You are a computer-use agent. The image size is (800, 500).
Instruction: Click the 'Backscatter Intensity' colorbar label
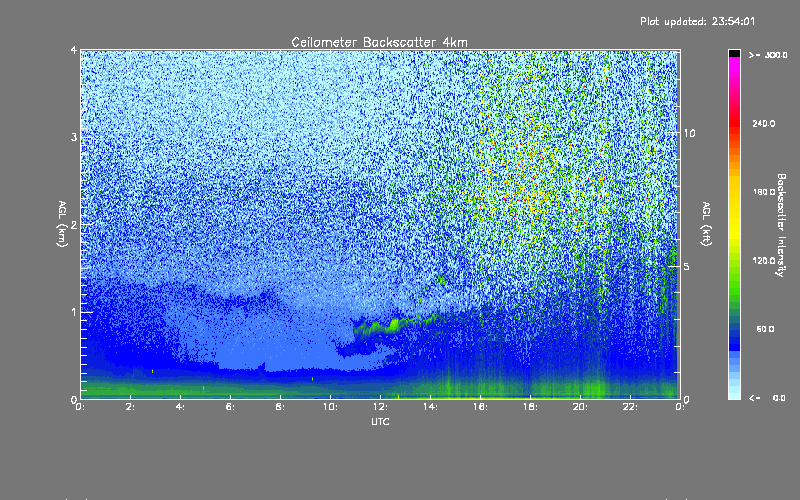(x=781, y=225)
